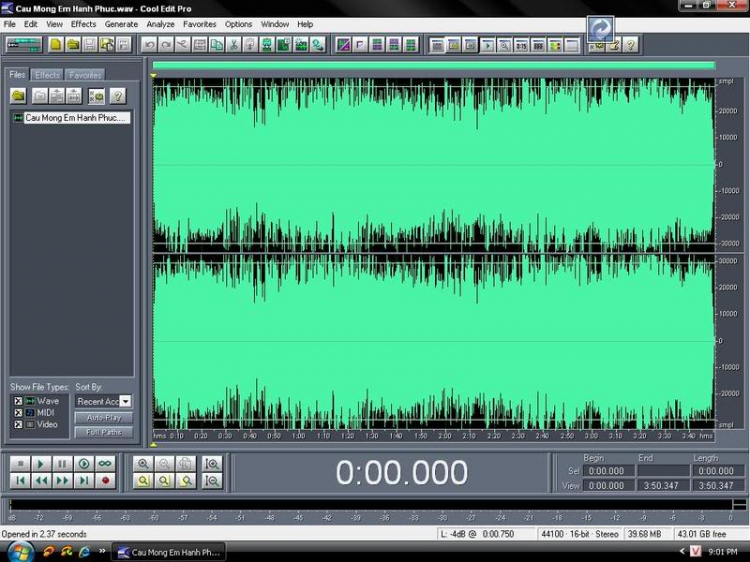Enable looped playback with the infinity button
This screenshot has width=750, height=562.
coord(105,463)
